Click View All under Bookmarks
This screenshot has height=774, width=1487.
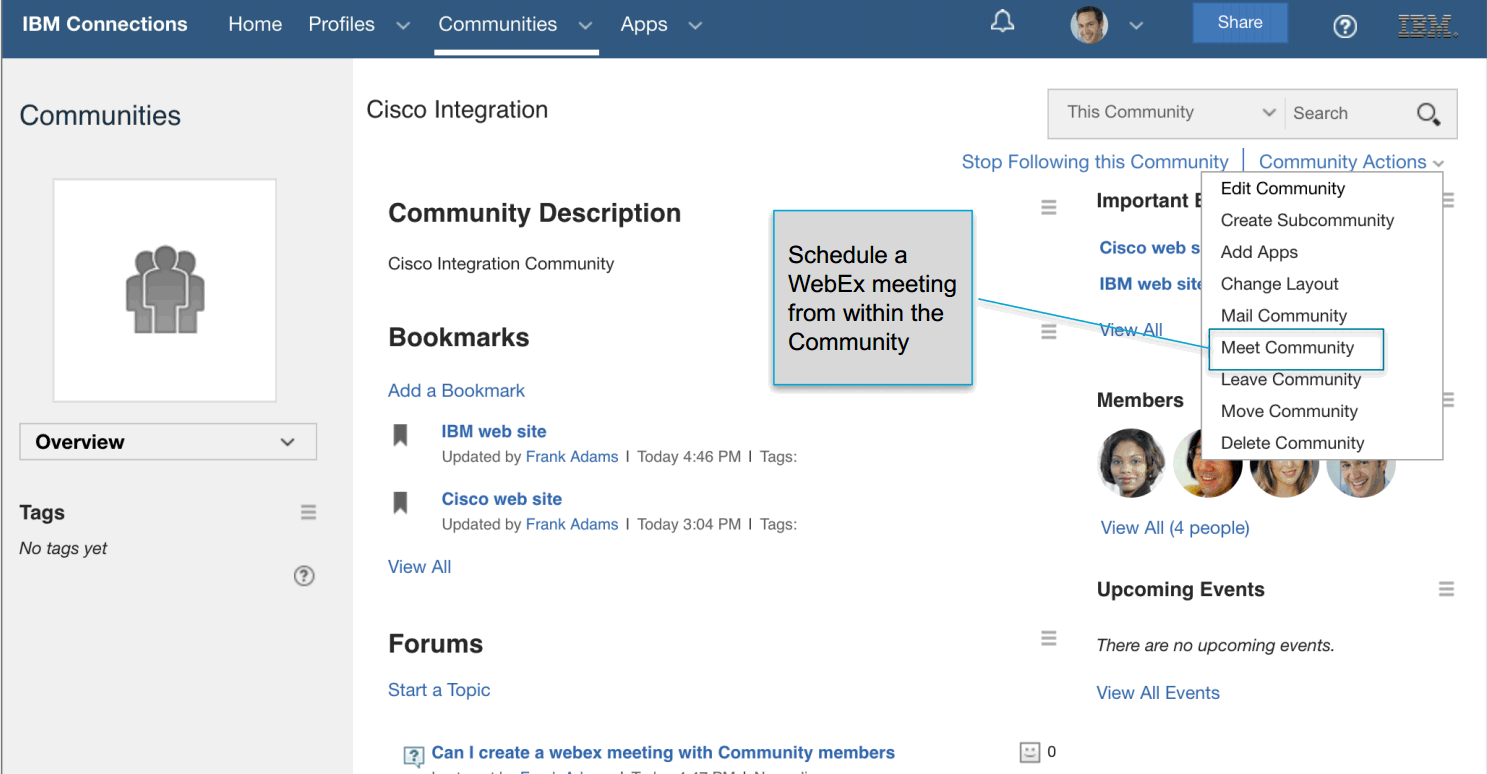point(419,567)
